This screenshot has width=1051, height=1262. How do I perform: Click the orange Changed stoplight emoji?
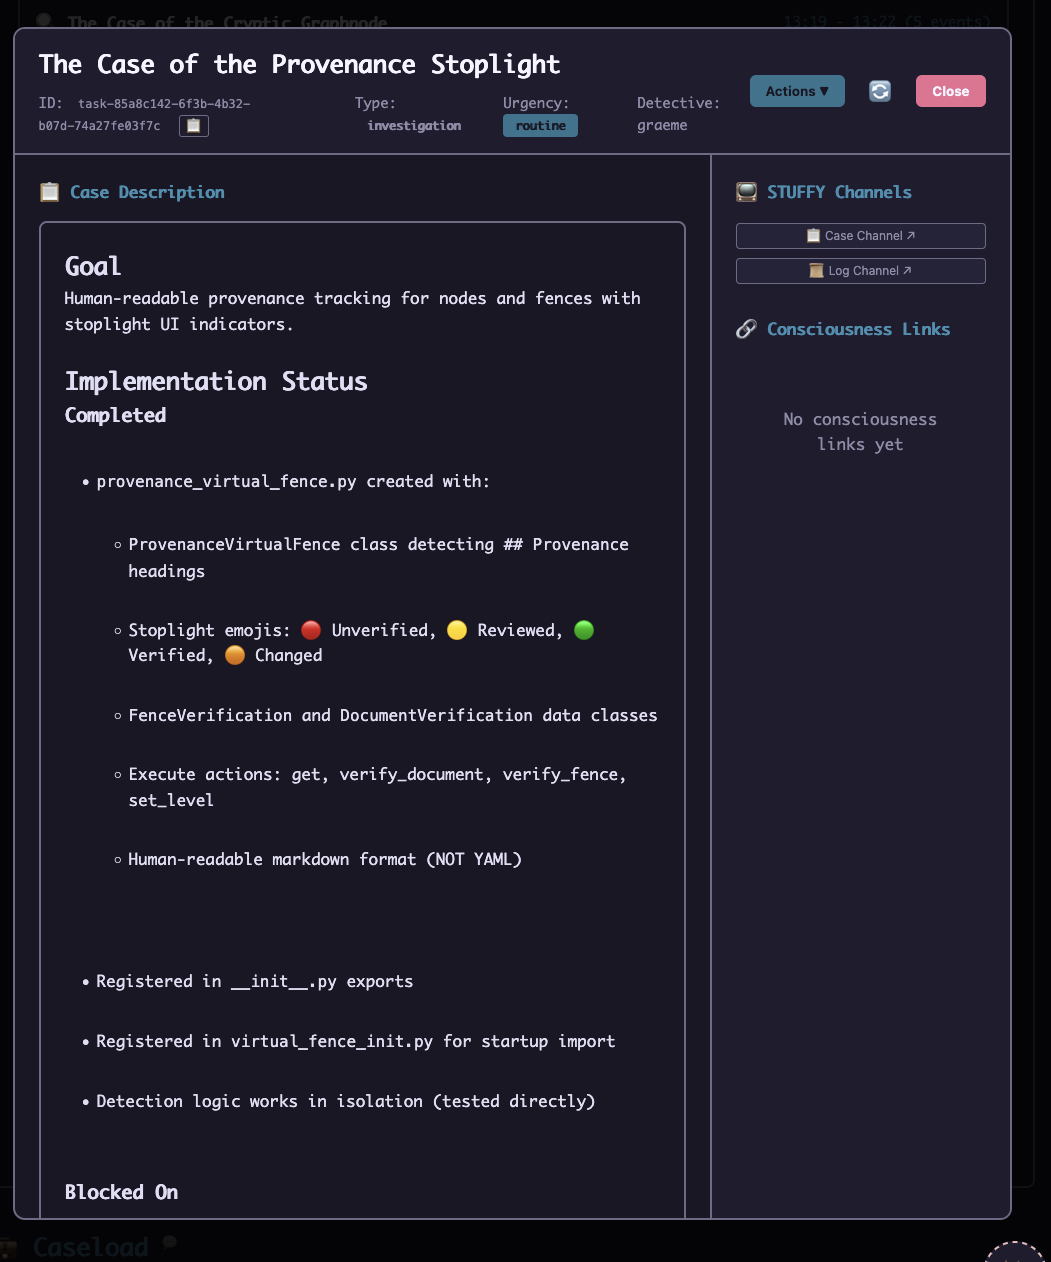pos(235,655)
